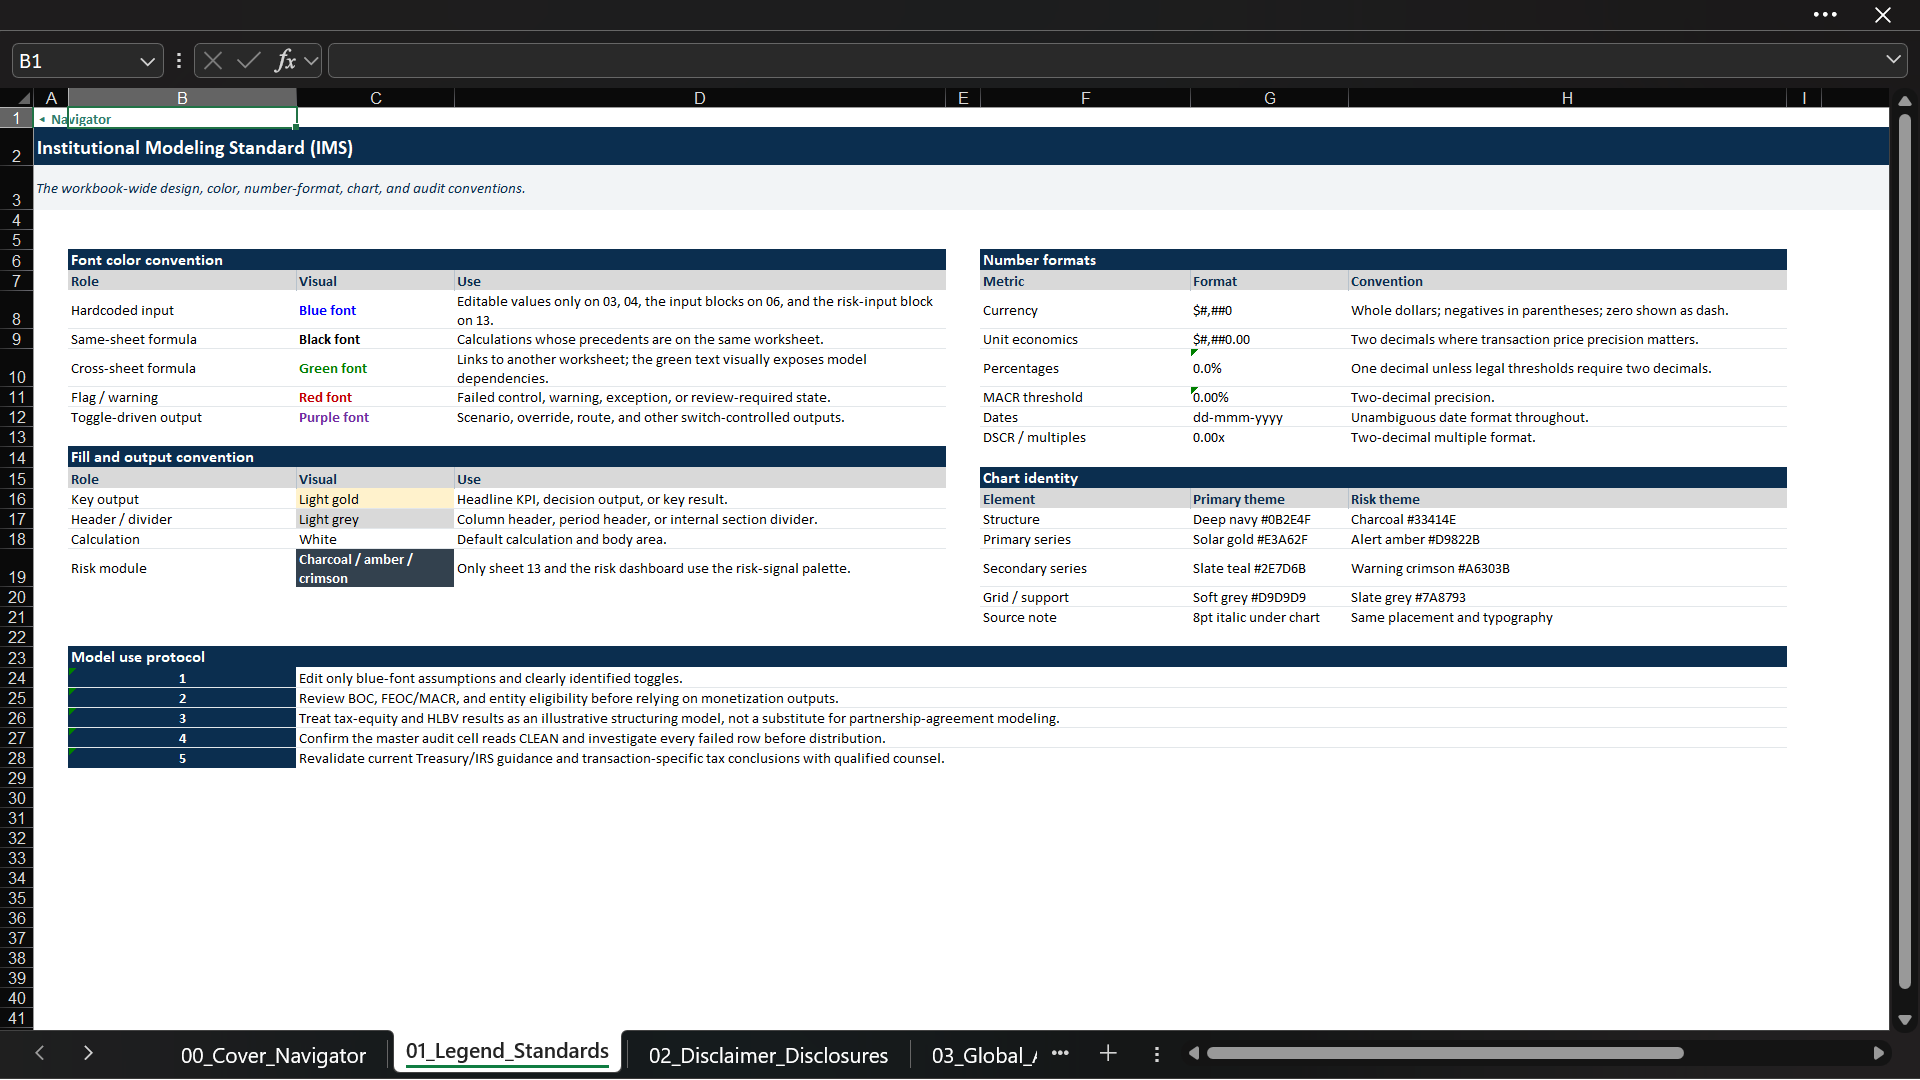Switch to 02_Disclaimer_Disclosures sheet tab
This screenshot has width=1920, height=1080.
[768, 1055]
